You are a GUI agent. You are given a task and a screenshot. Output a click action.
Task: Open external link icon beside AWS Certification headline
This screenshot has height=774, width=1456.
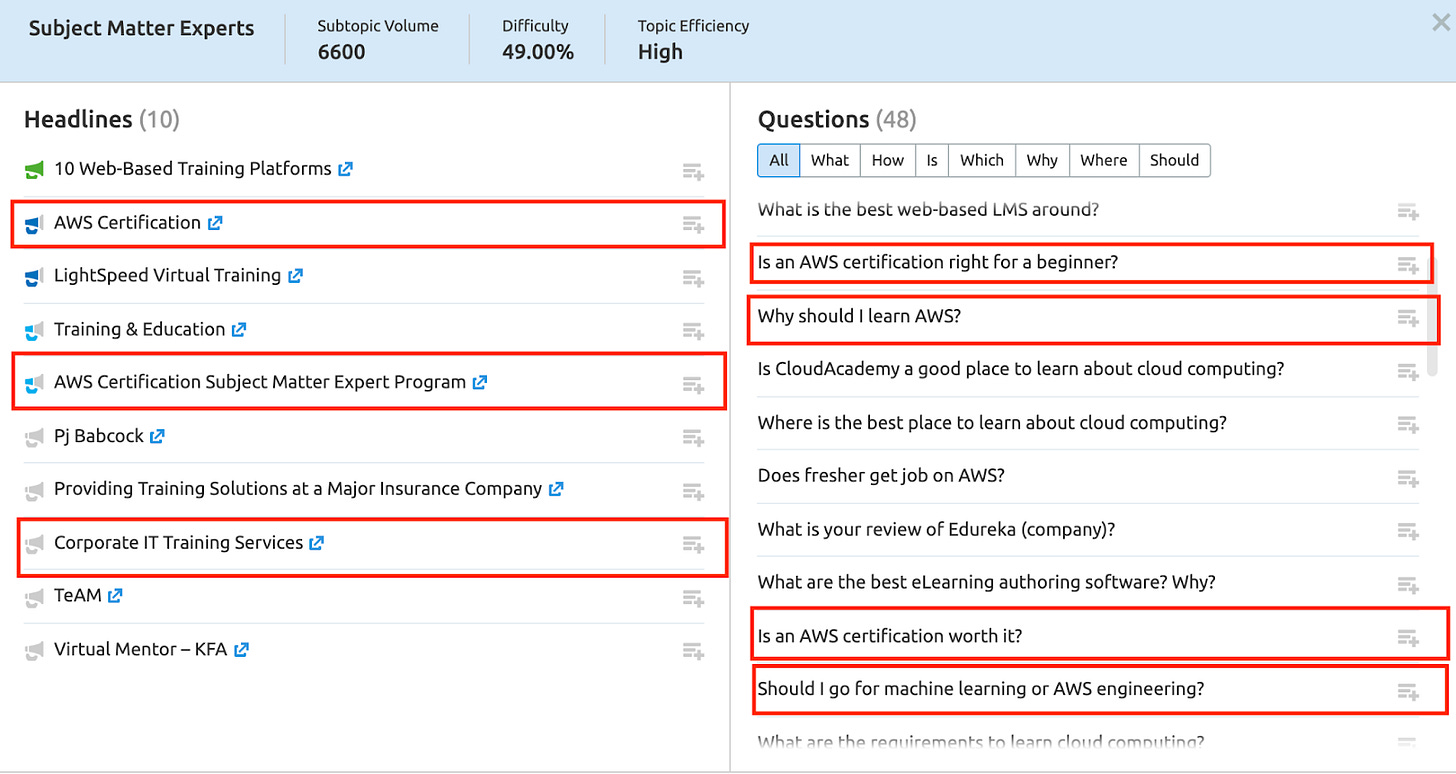pos(215,223)
